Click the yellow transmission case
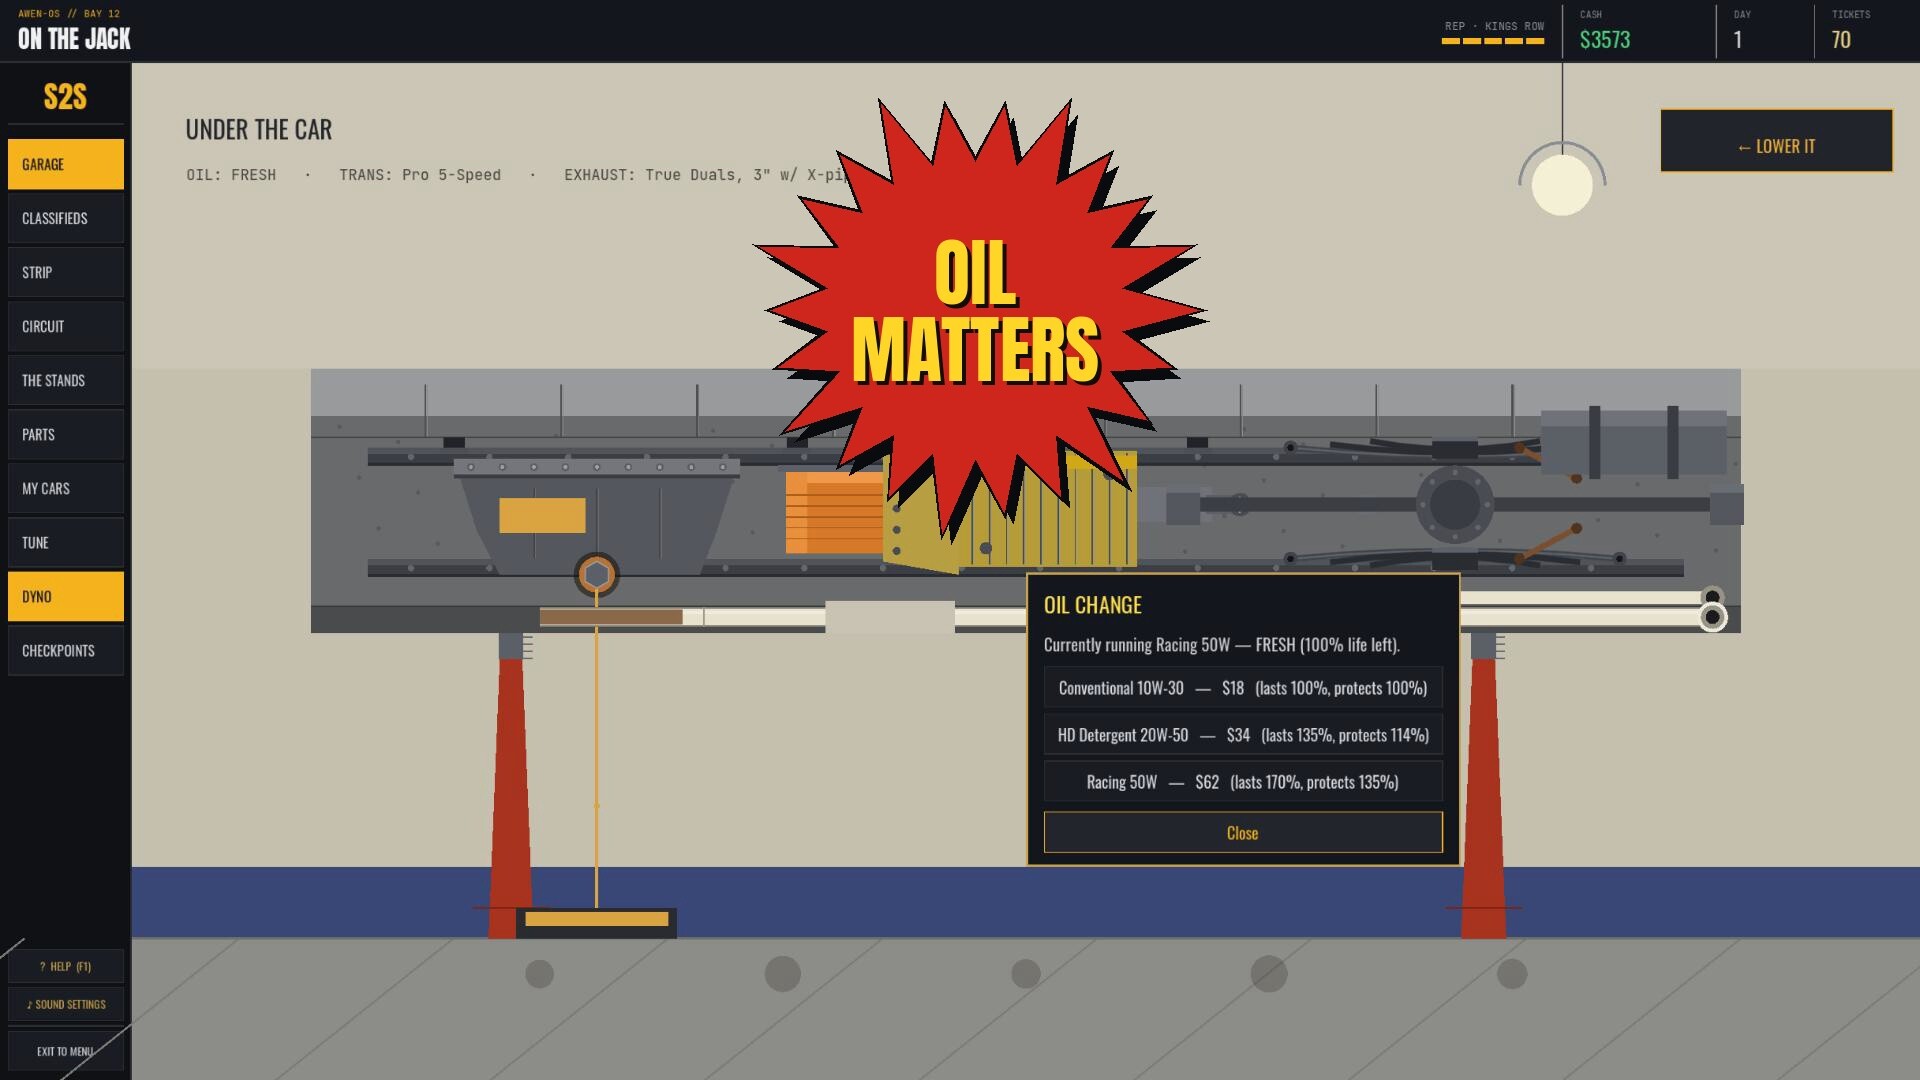The width and height of the screenshot is (1920, 1080). (x=1040, y=520)
